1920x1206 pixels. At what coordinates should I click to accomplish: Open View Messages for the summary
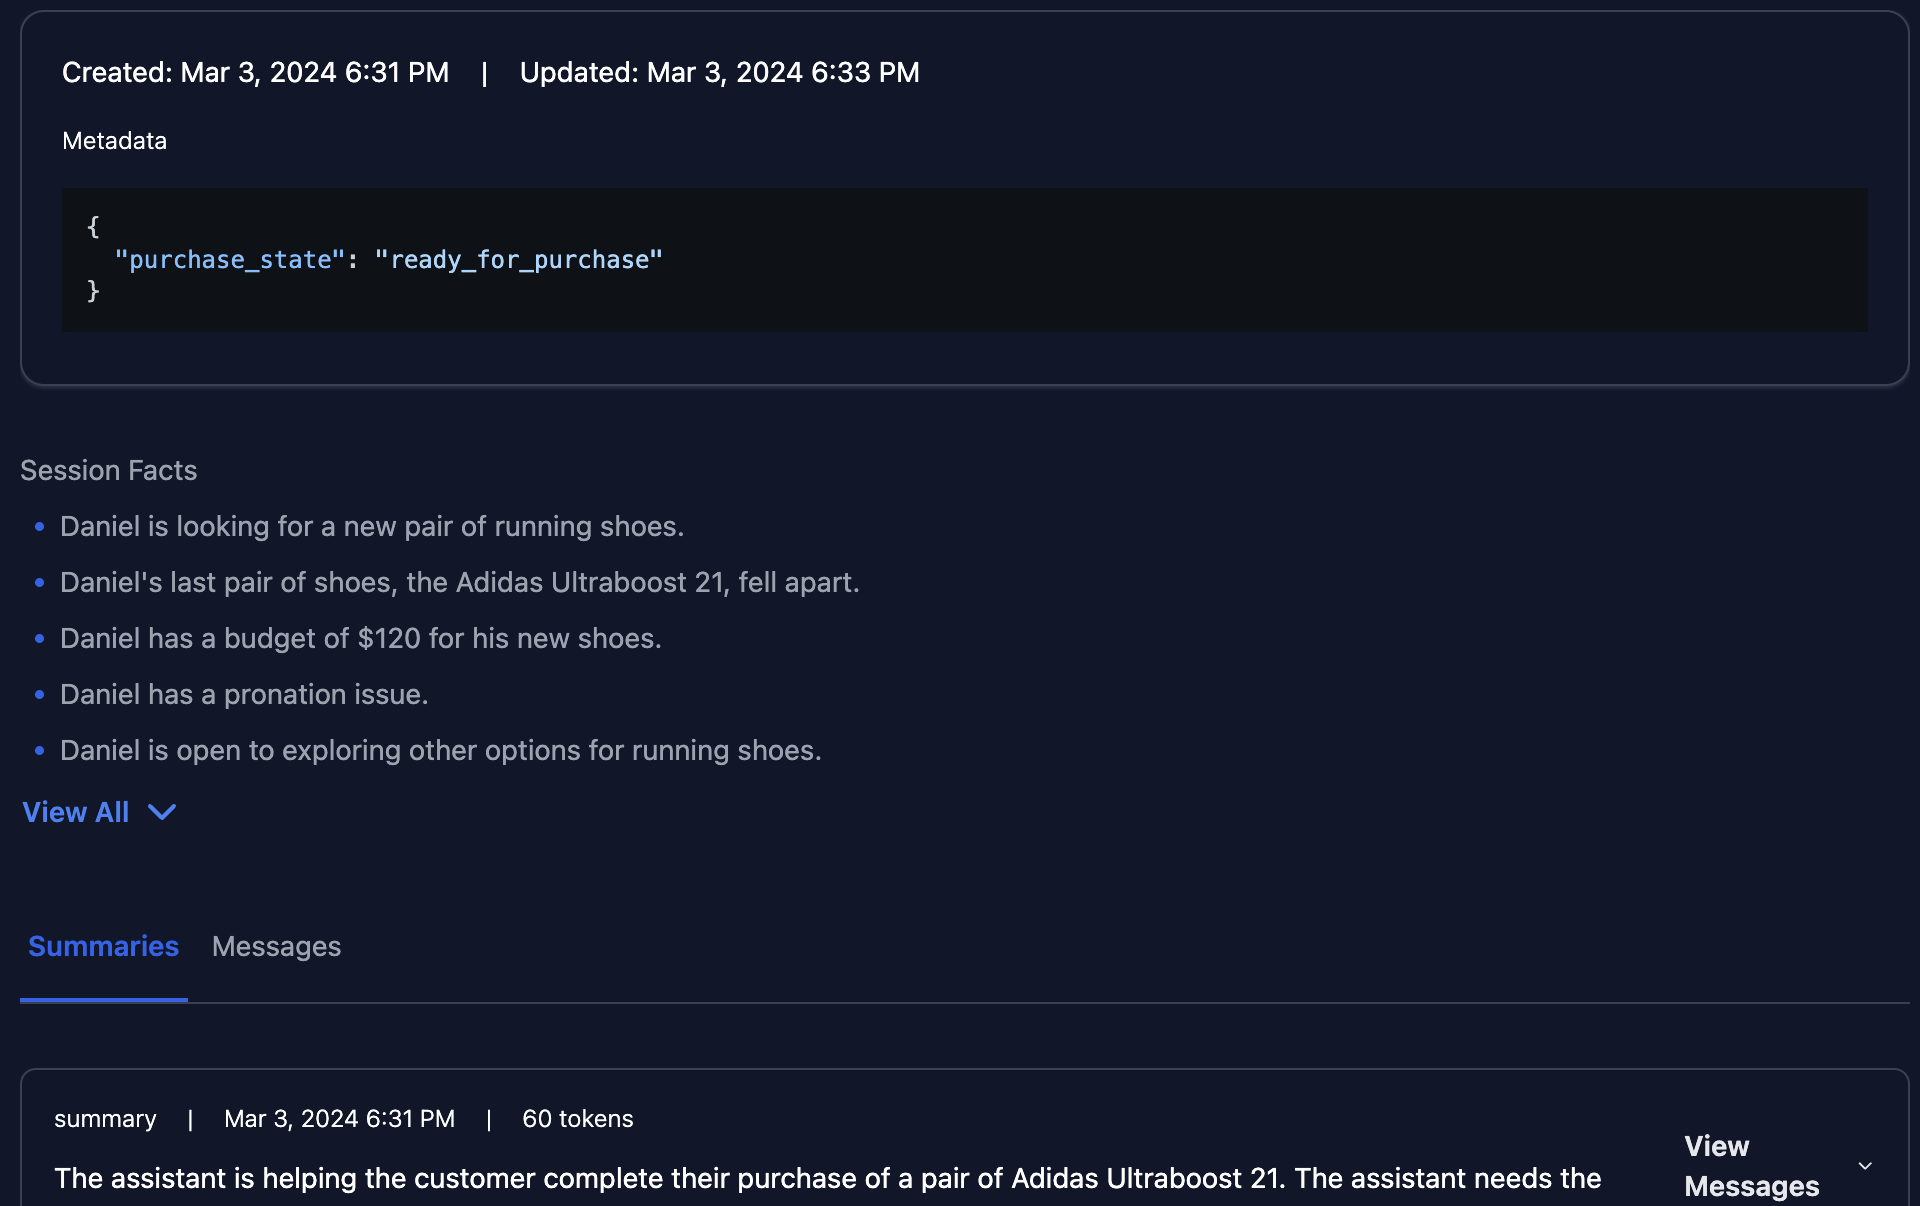tap(1751, 1166)
